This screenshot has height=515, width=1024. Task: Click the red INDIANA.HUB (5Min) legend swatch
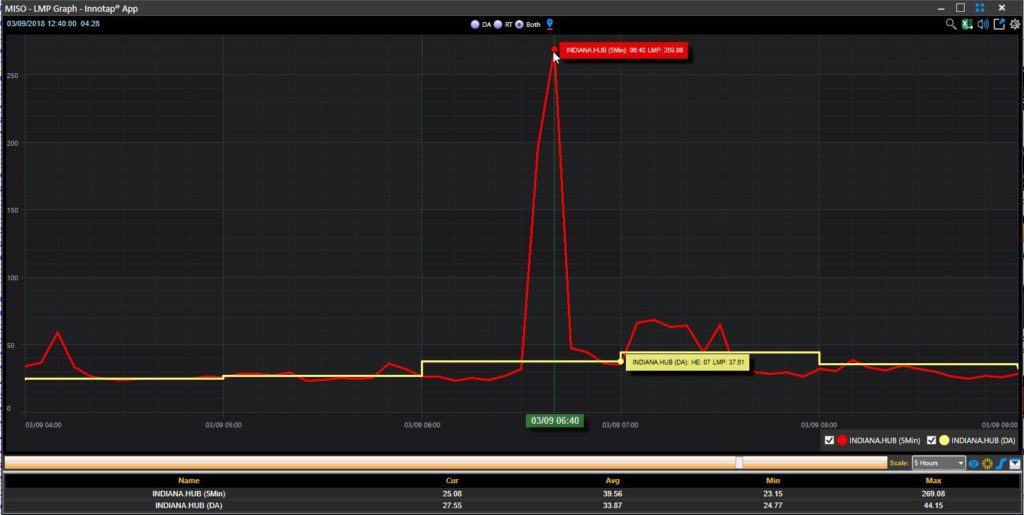(842, 441)
